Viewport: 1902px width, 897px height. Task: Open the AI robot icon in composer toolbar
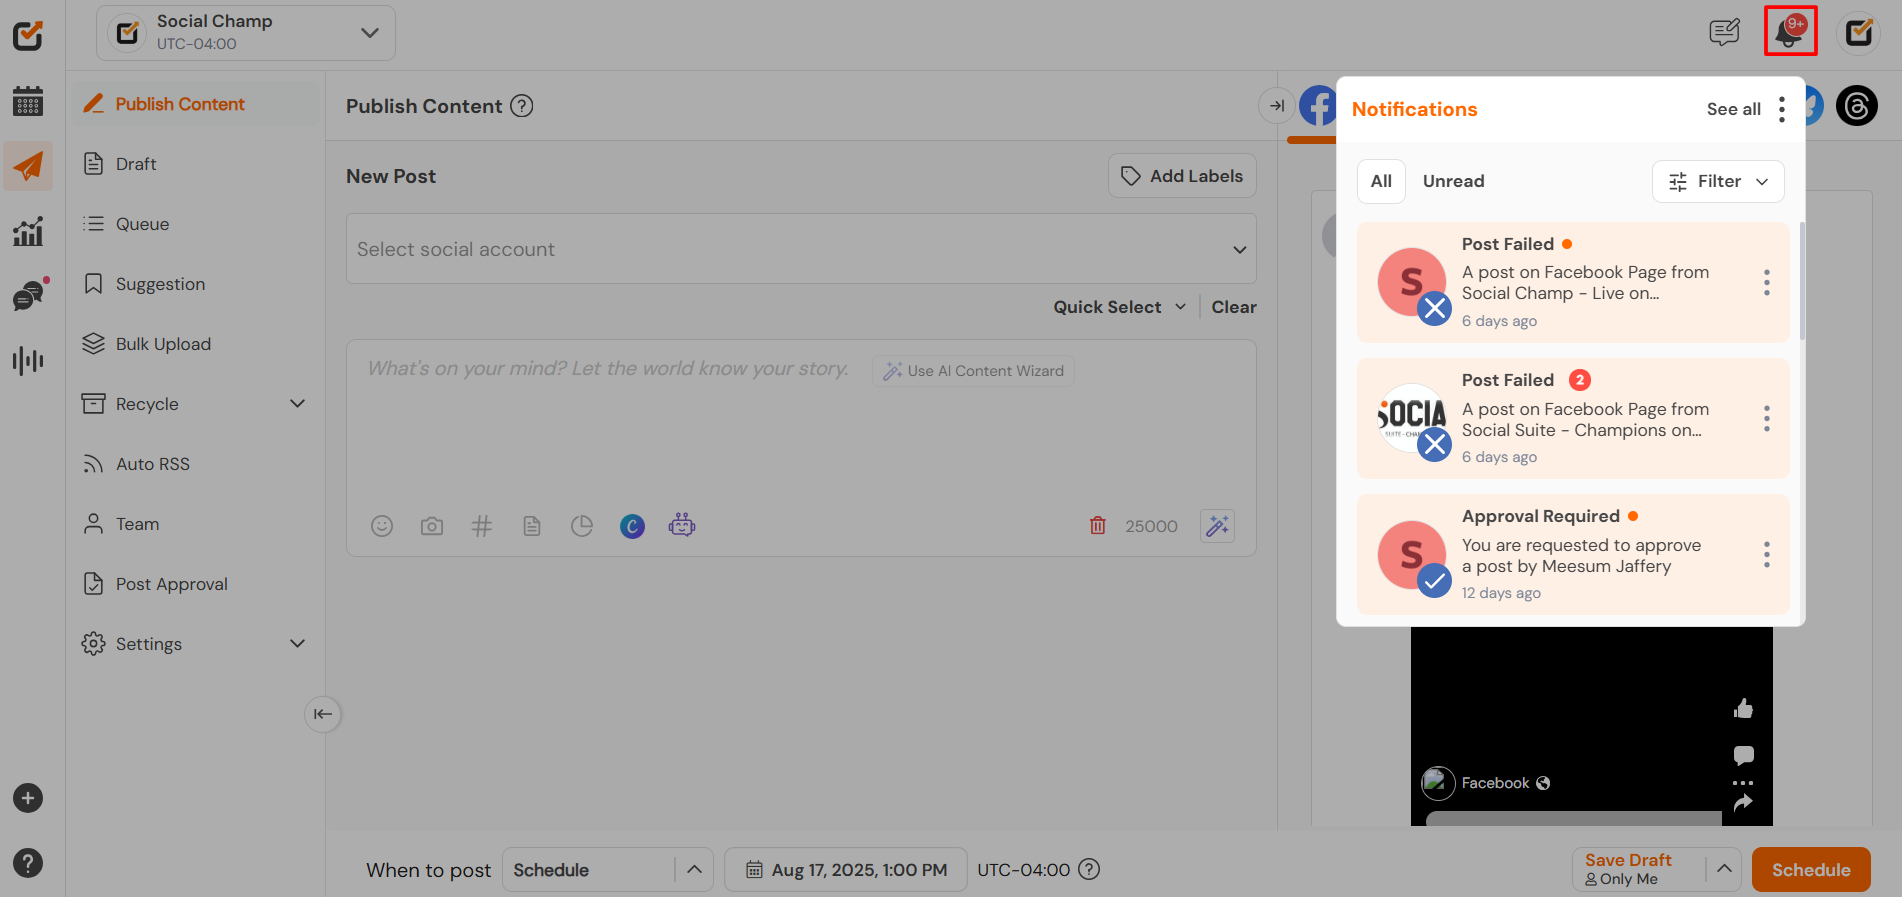tap(682, 525)
